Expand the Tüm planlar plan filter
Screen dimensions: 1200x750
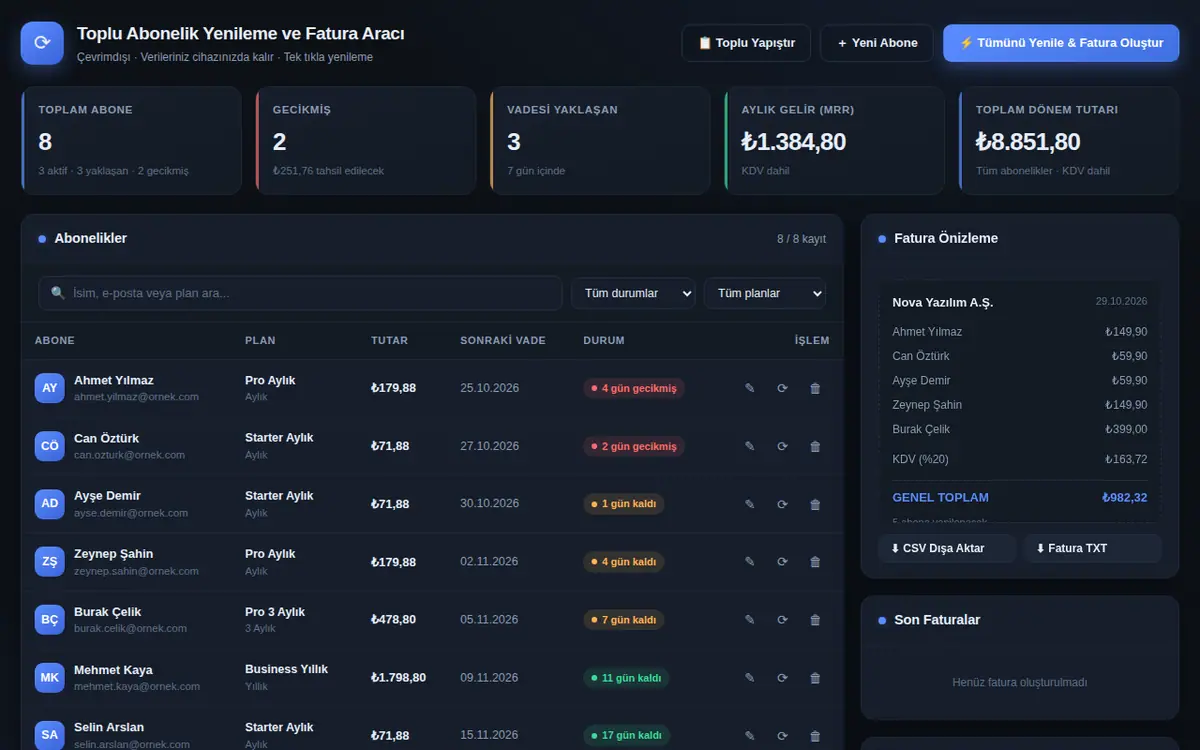765,293
